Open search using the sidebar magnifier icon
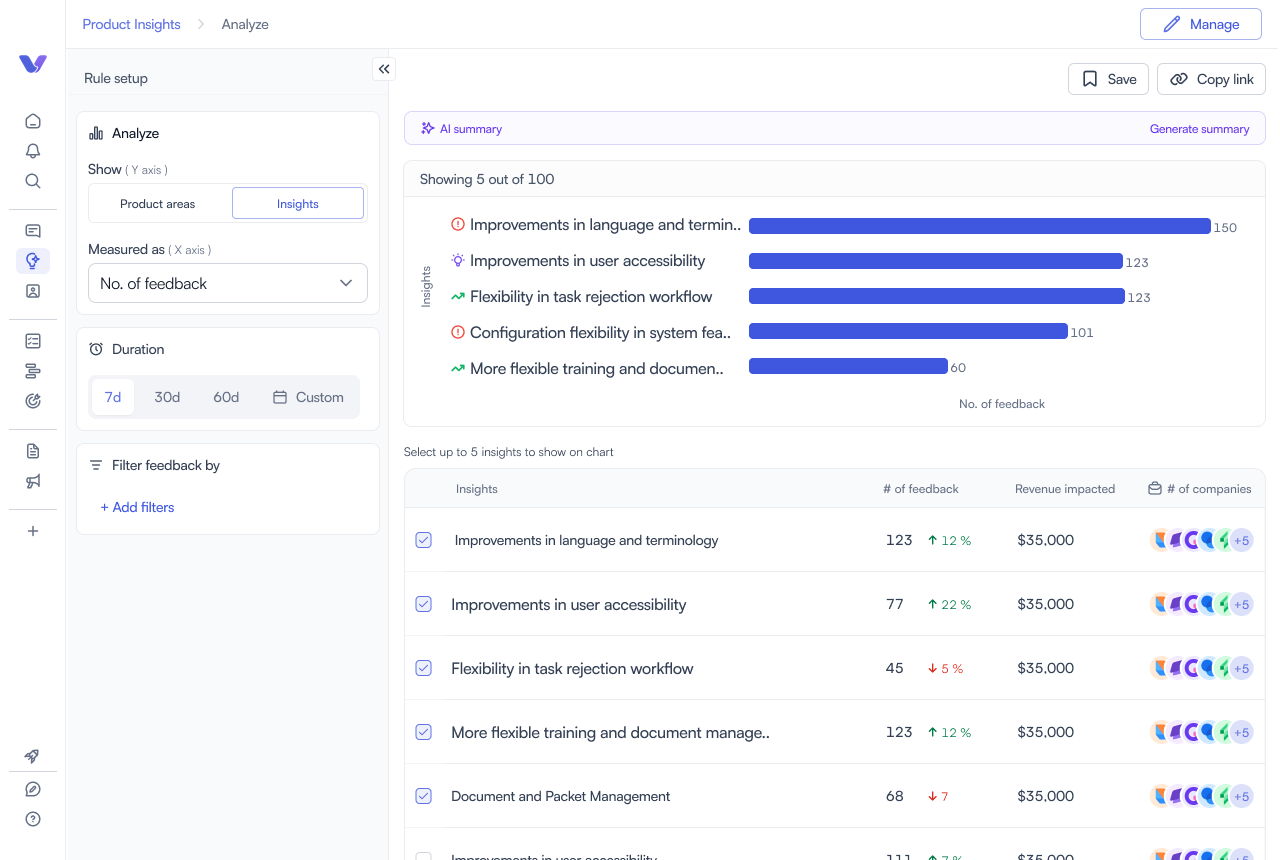 coord(33,181)
